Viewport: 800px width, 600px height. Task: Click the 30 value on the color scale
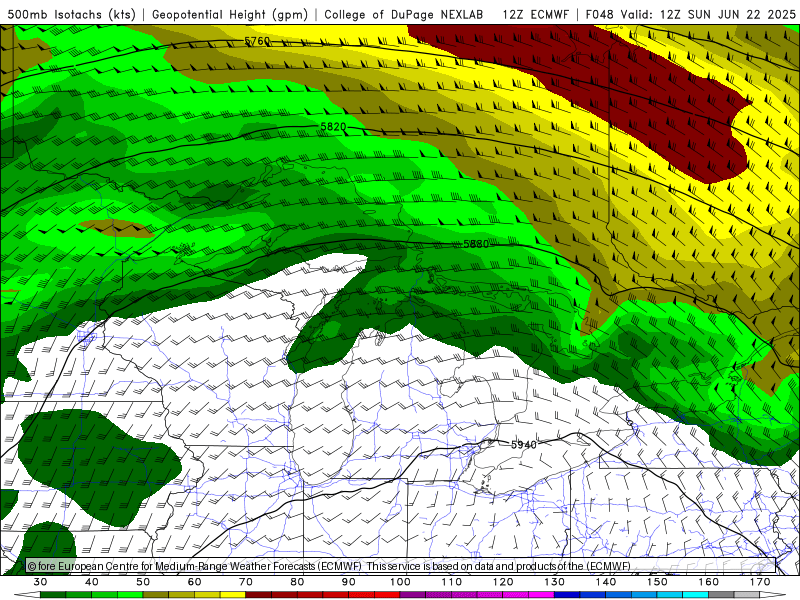click(40, 582)
